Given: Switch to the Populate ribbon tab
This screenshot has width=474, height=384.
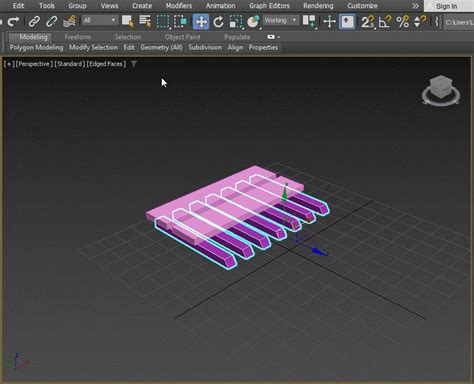Looking at the screenshot, I should pos(237,37).
